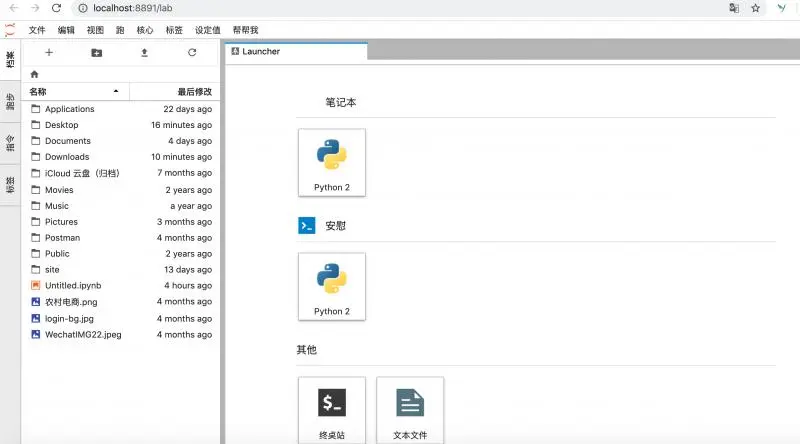Screen dimensions: 800x444
Task: Click the translate page icon in address bar
Action: click(734, 8)
